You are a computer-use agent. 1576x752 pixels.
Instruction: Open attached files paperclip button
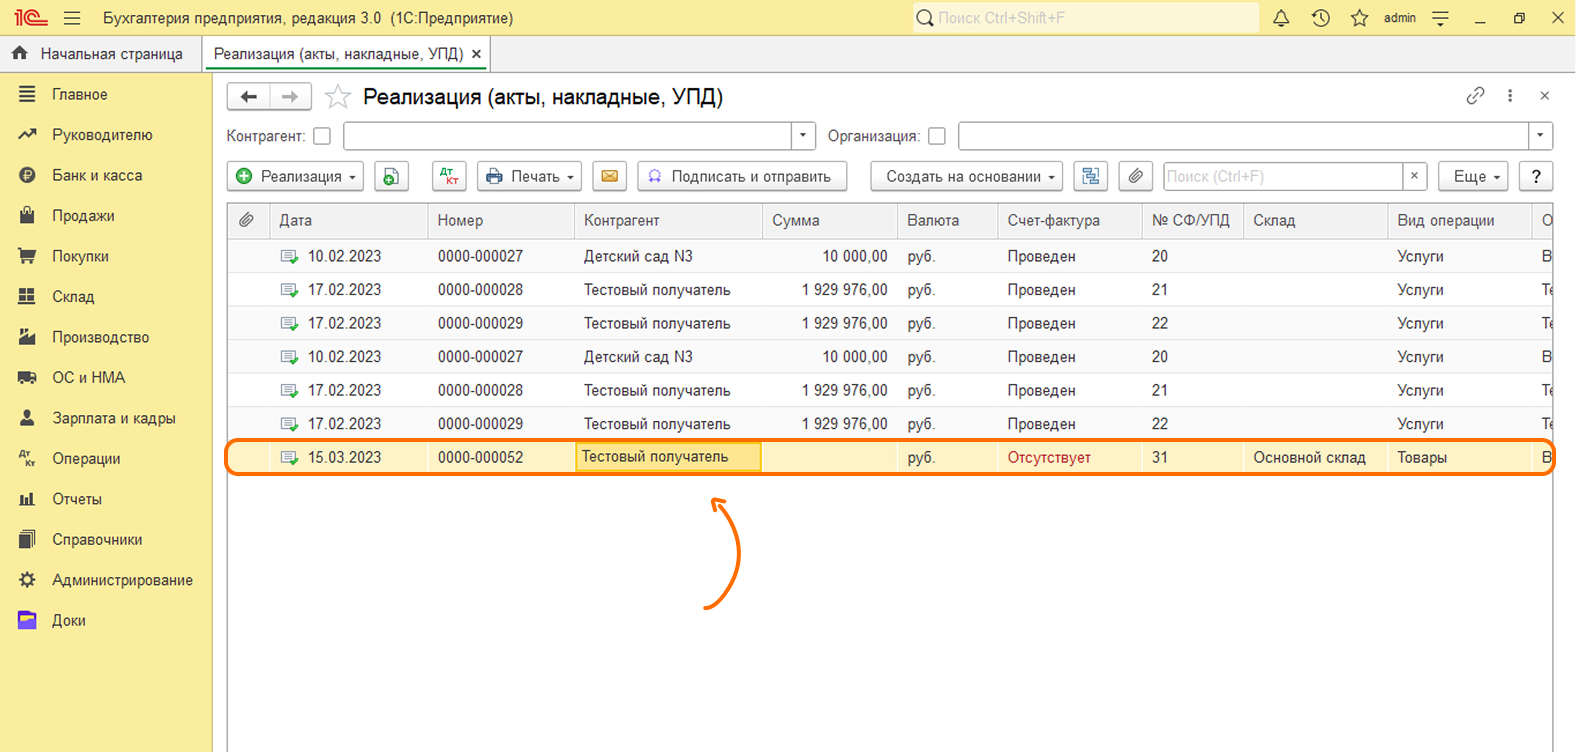[x=1135, y=176]
